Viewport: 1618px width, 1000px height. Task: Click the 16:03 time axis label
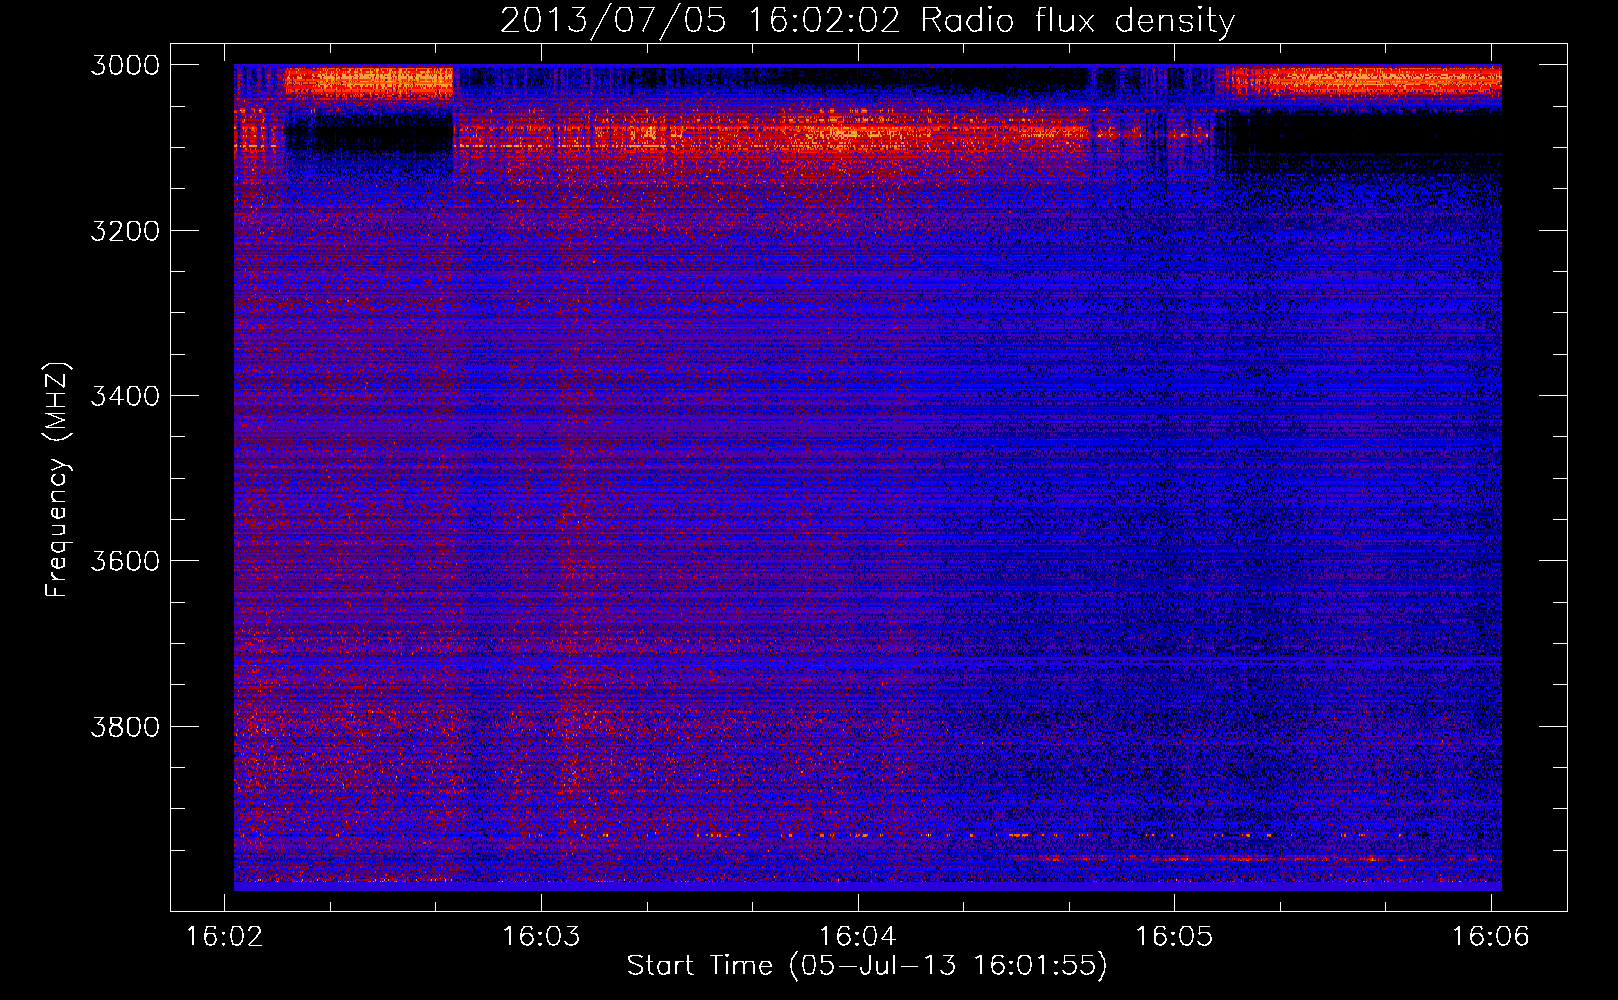pyautogui.click(x=541, y=937)
